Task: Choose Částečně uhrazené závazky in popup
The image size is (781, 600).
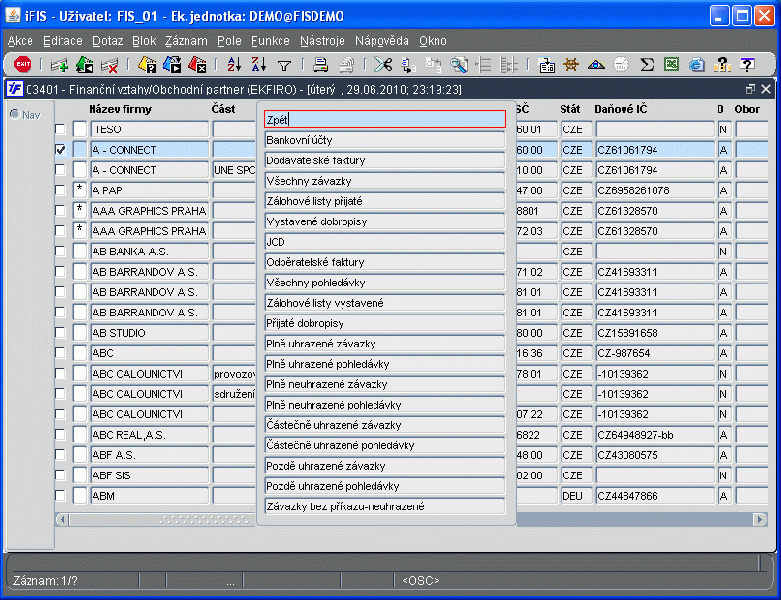Action: [x=385, y=425]
